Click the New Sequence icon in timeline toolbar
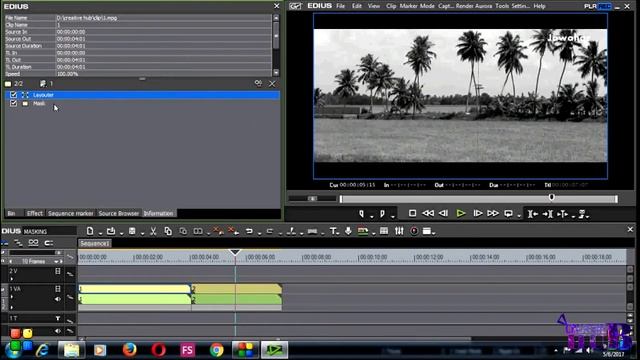The height and width of the screenshot is (360, 640). click(90, 231)
